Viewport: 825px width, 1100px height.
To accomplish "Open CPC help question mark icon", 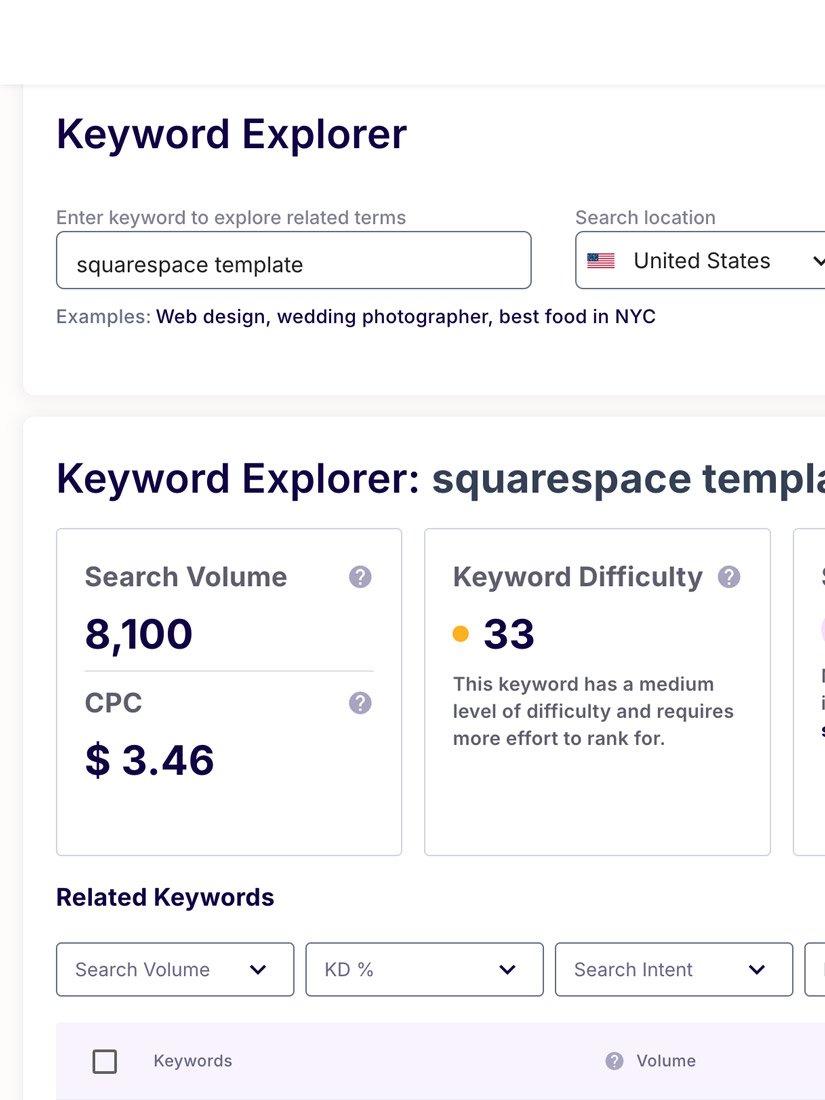I will tap(360, 703).
